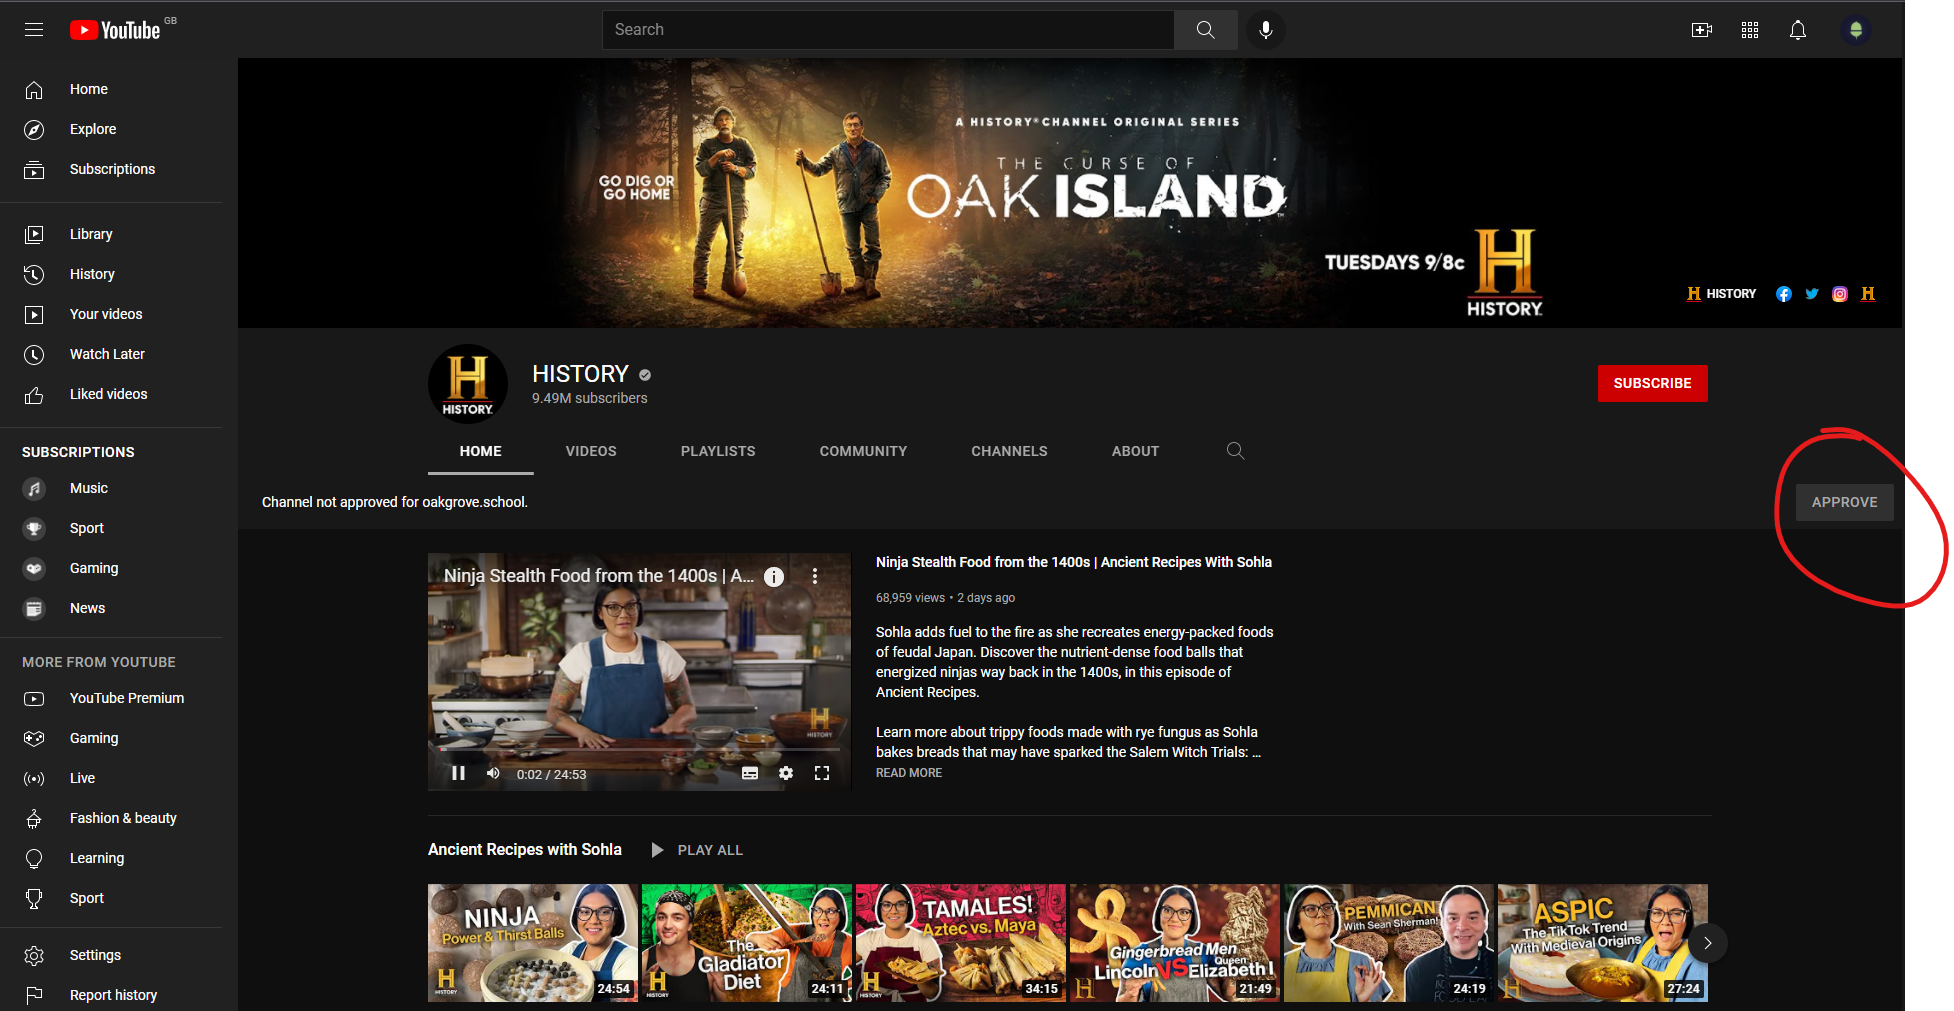
Task: Open News subscription channel
Action: pyautogui.click(x=111, y=608)
